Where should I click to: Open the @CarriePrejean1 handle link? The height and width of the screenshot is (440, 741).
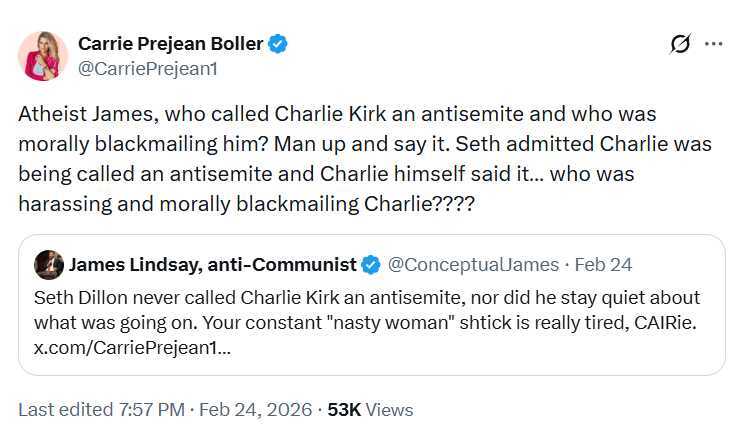pyautogui.click(x=147, y=69)
